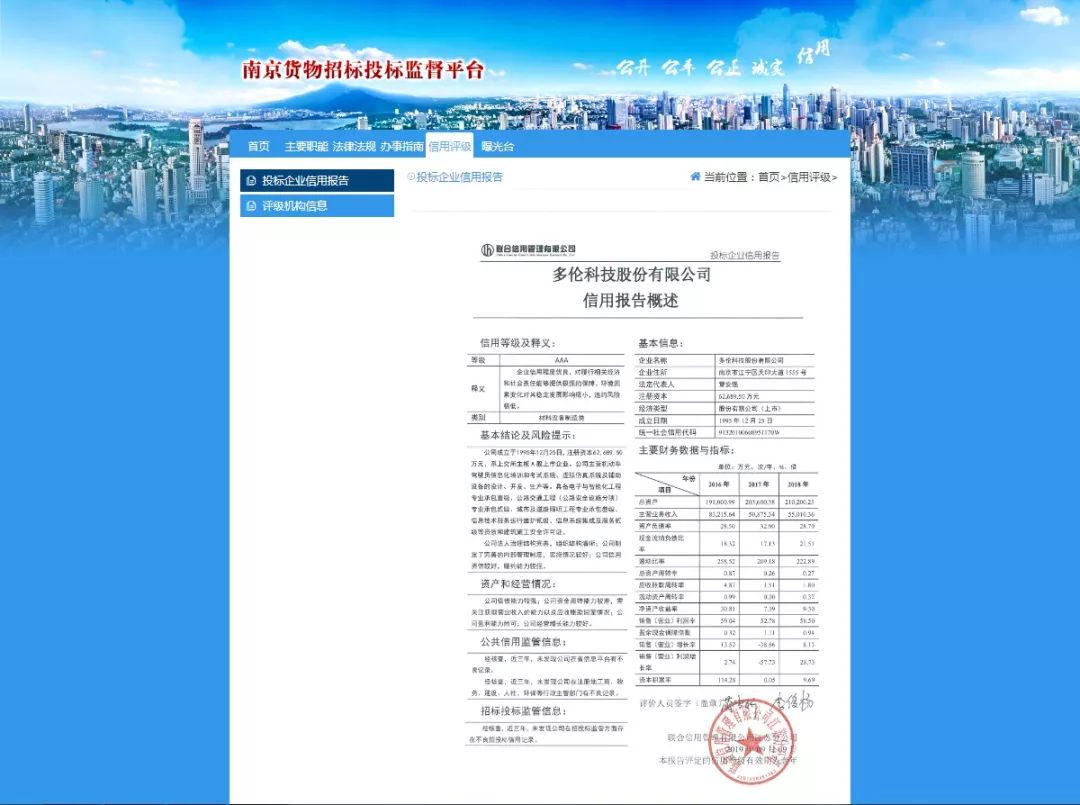Click the 资产和经营情况 section heading
This screenshot has height=805, width=1080.
click(x=518, y=584)
